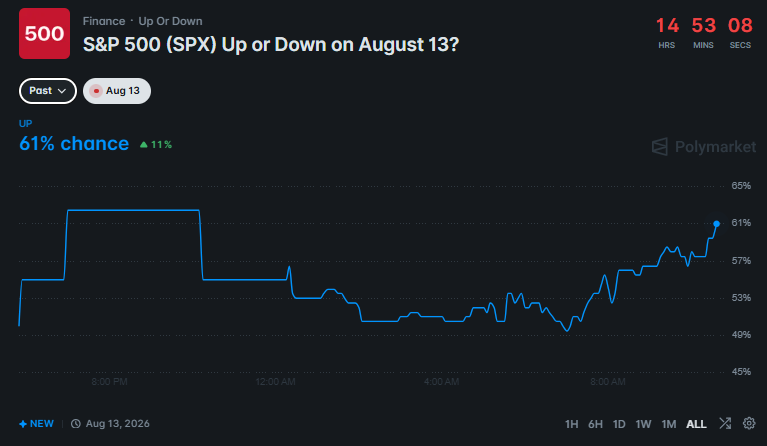Click the red 500 market logo
This screenshot has height=446, width=767.
point(44,33)
